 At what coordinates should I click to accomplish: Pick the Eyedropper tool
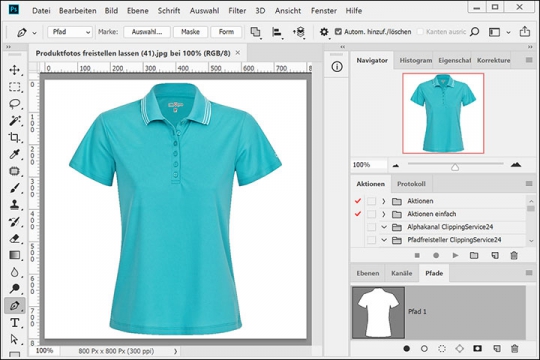[x=14, y=154]
